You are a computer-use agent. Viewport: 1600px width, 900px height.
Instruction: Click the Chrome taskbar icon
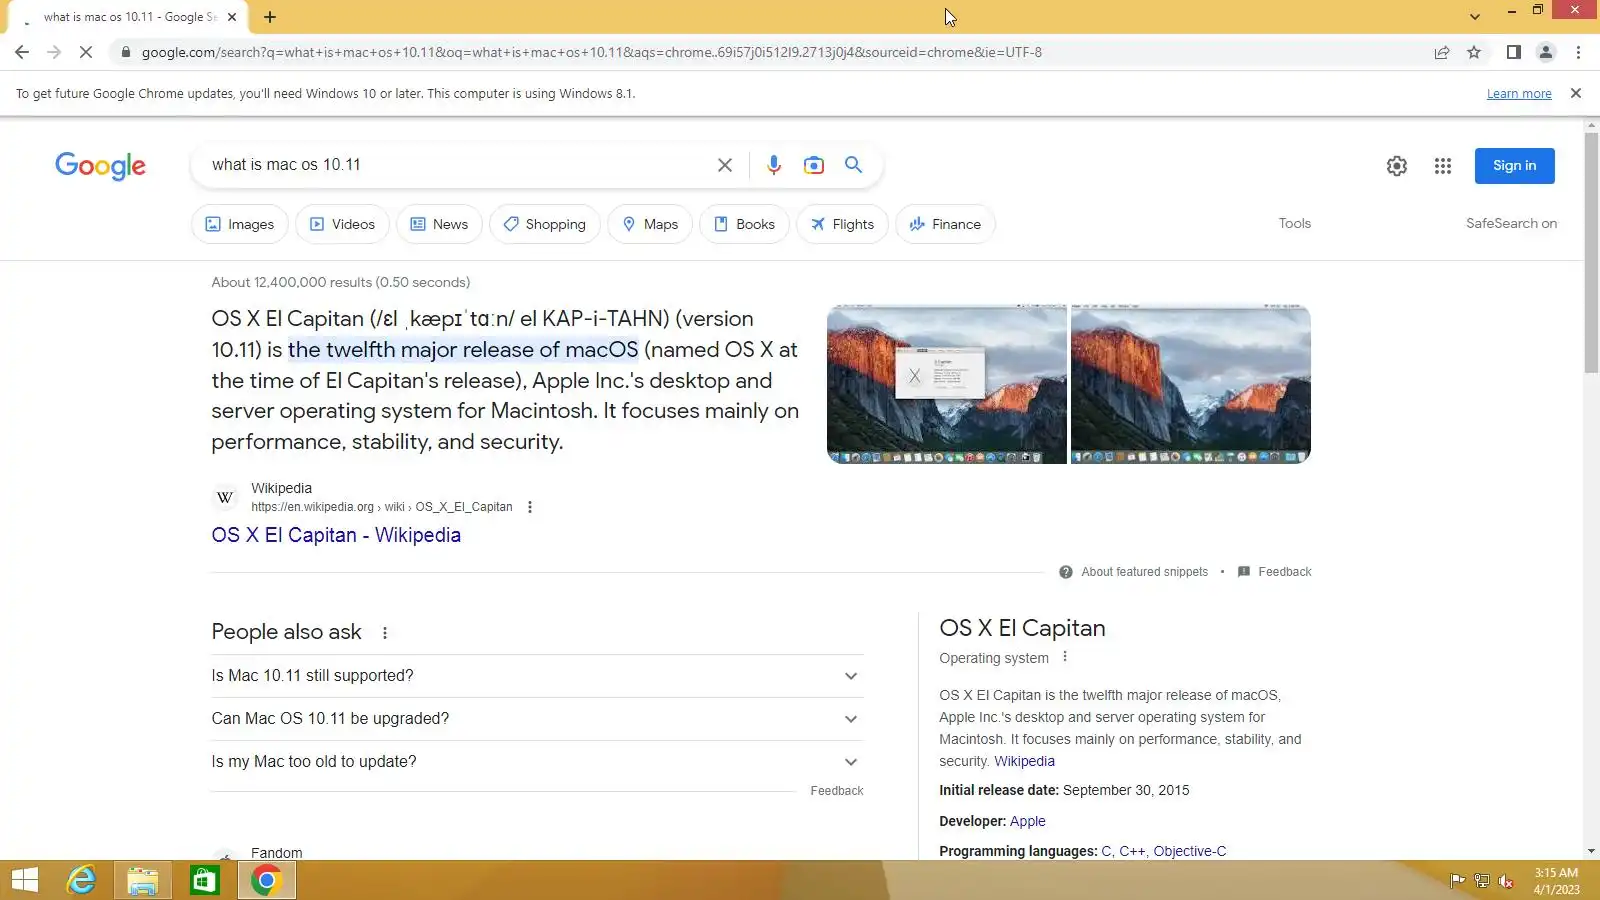[x=266, y=880]
